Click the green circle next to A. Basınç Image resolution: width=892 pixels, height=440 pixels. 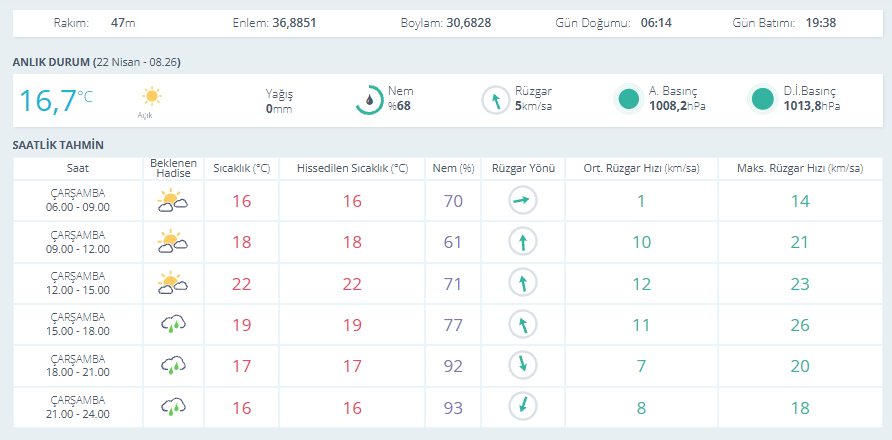628,99
